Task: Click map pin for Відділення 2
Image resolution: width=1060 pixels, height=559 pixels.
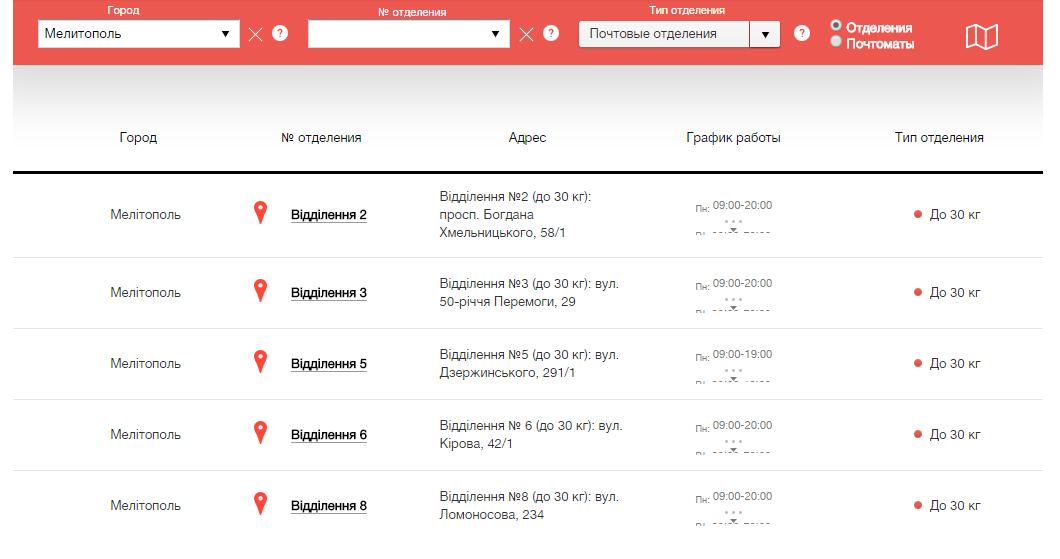Action: click(260, 212)
